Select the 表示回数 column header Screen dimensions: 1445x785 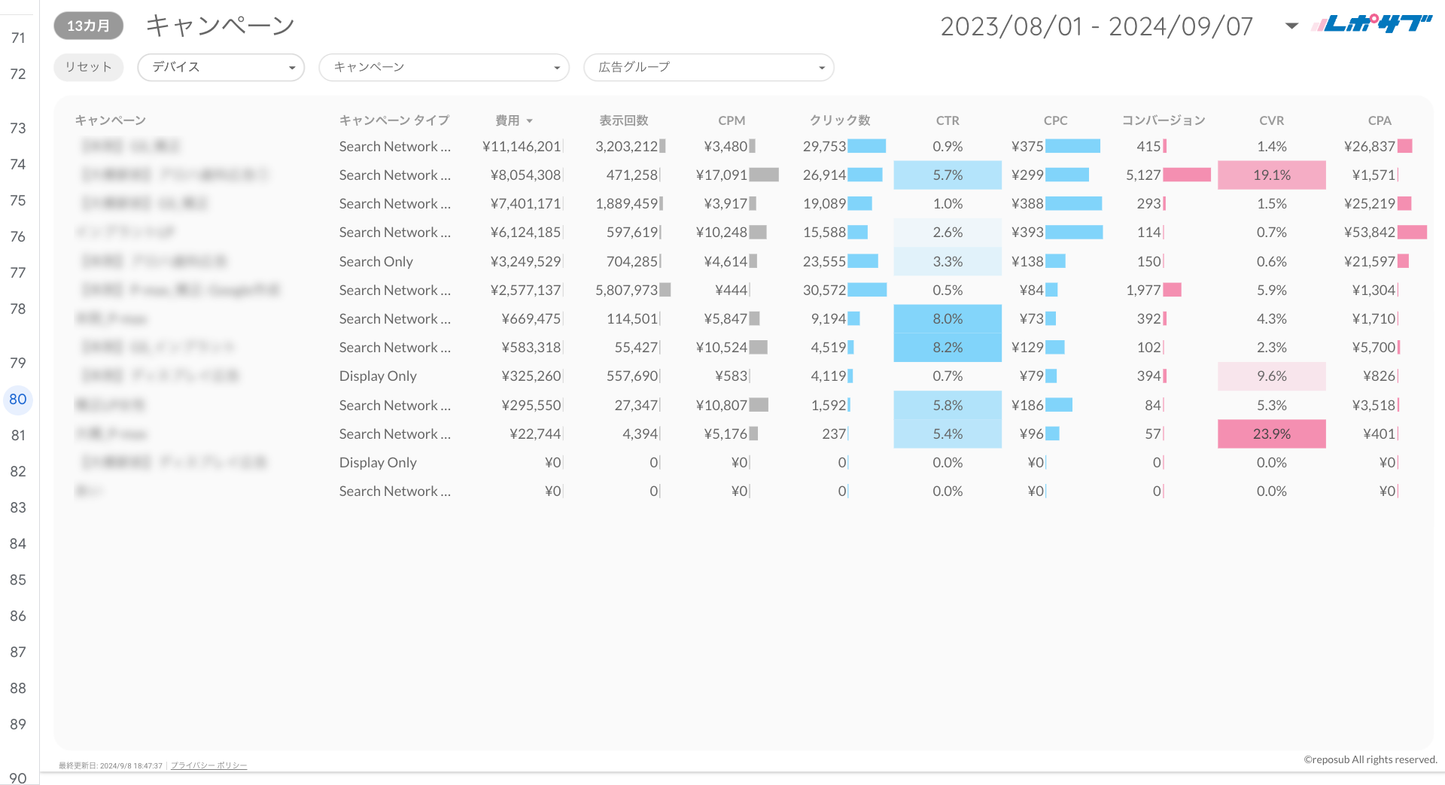click(624, 120)
